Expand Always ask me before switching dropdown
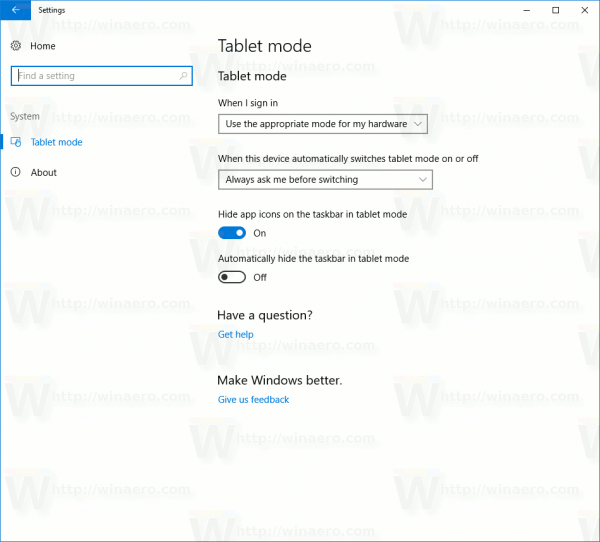This screenshot has width=600, height=542. click(325, 180)
